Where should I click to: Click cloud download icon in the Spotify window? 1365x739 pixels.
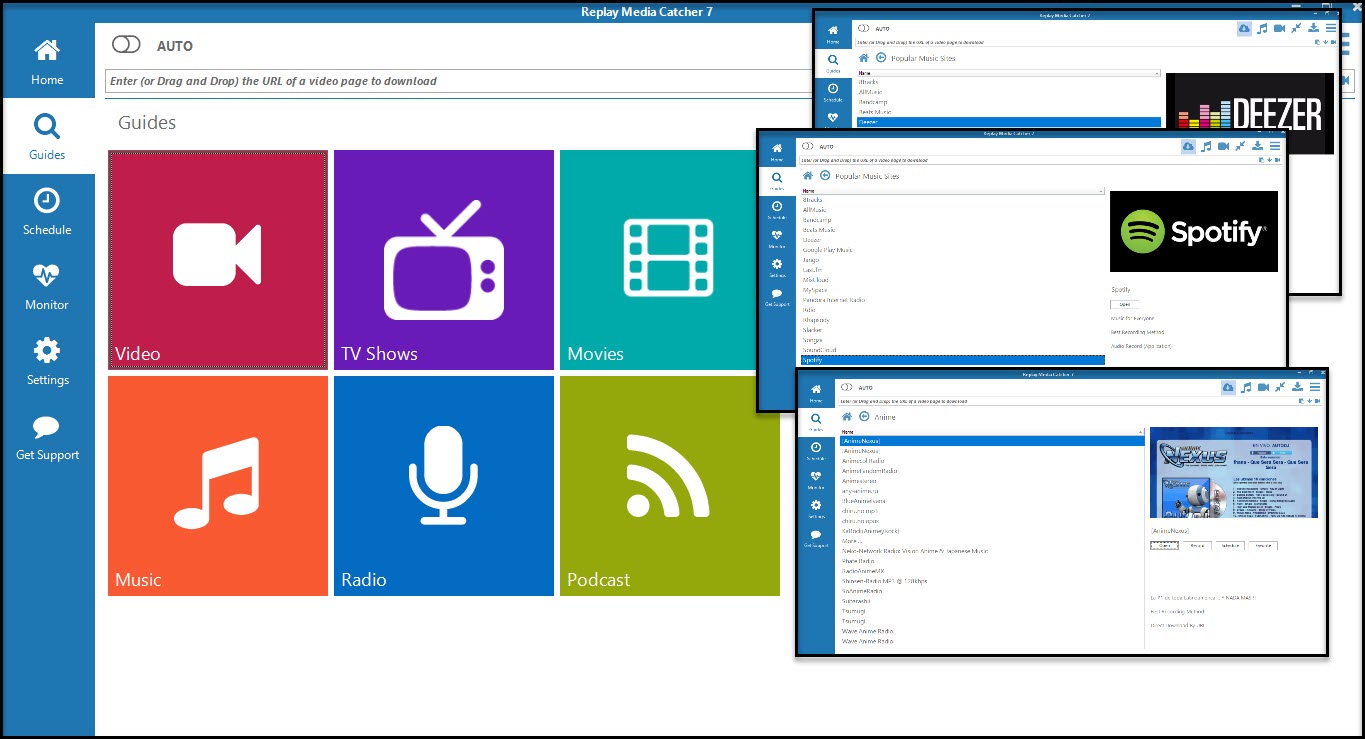point(1187,146)
